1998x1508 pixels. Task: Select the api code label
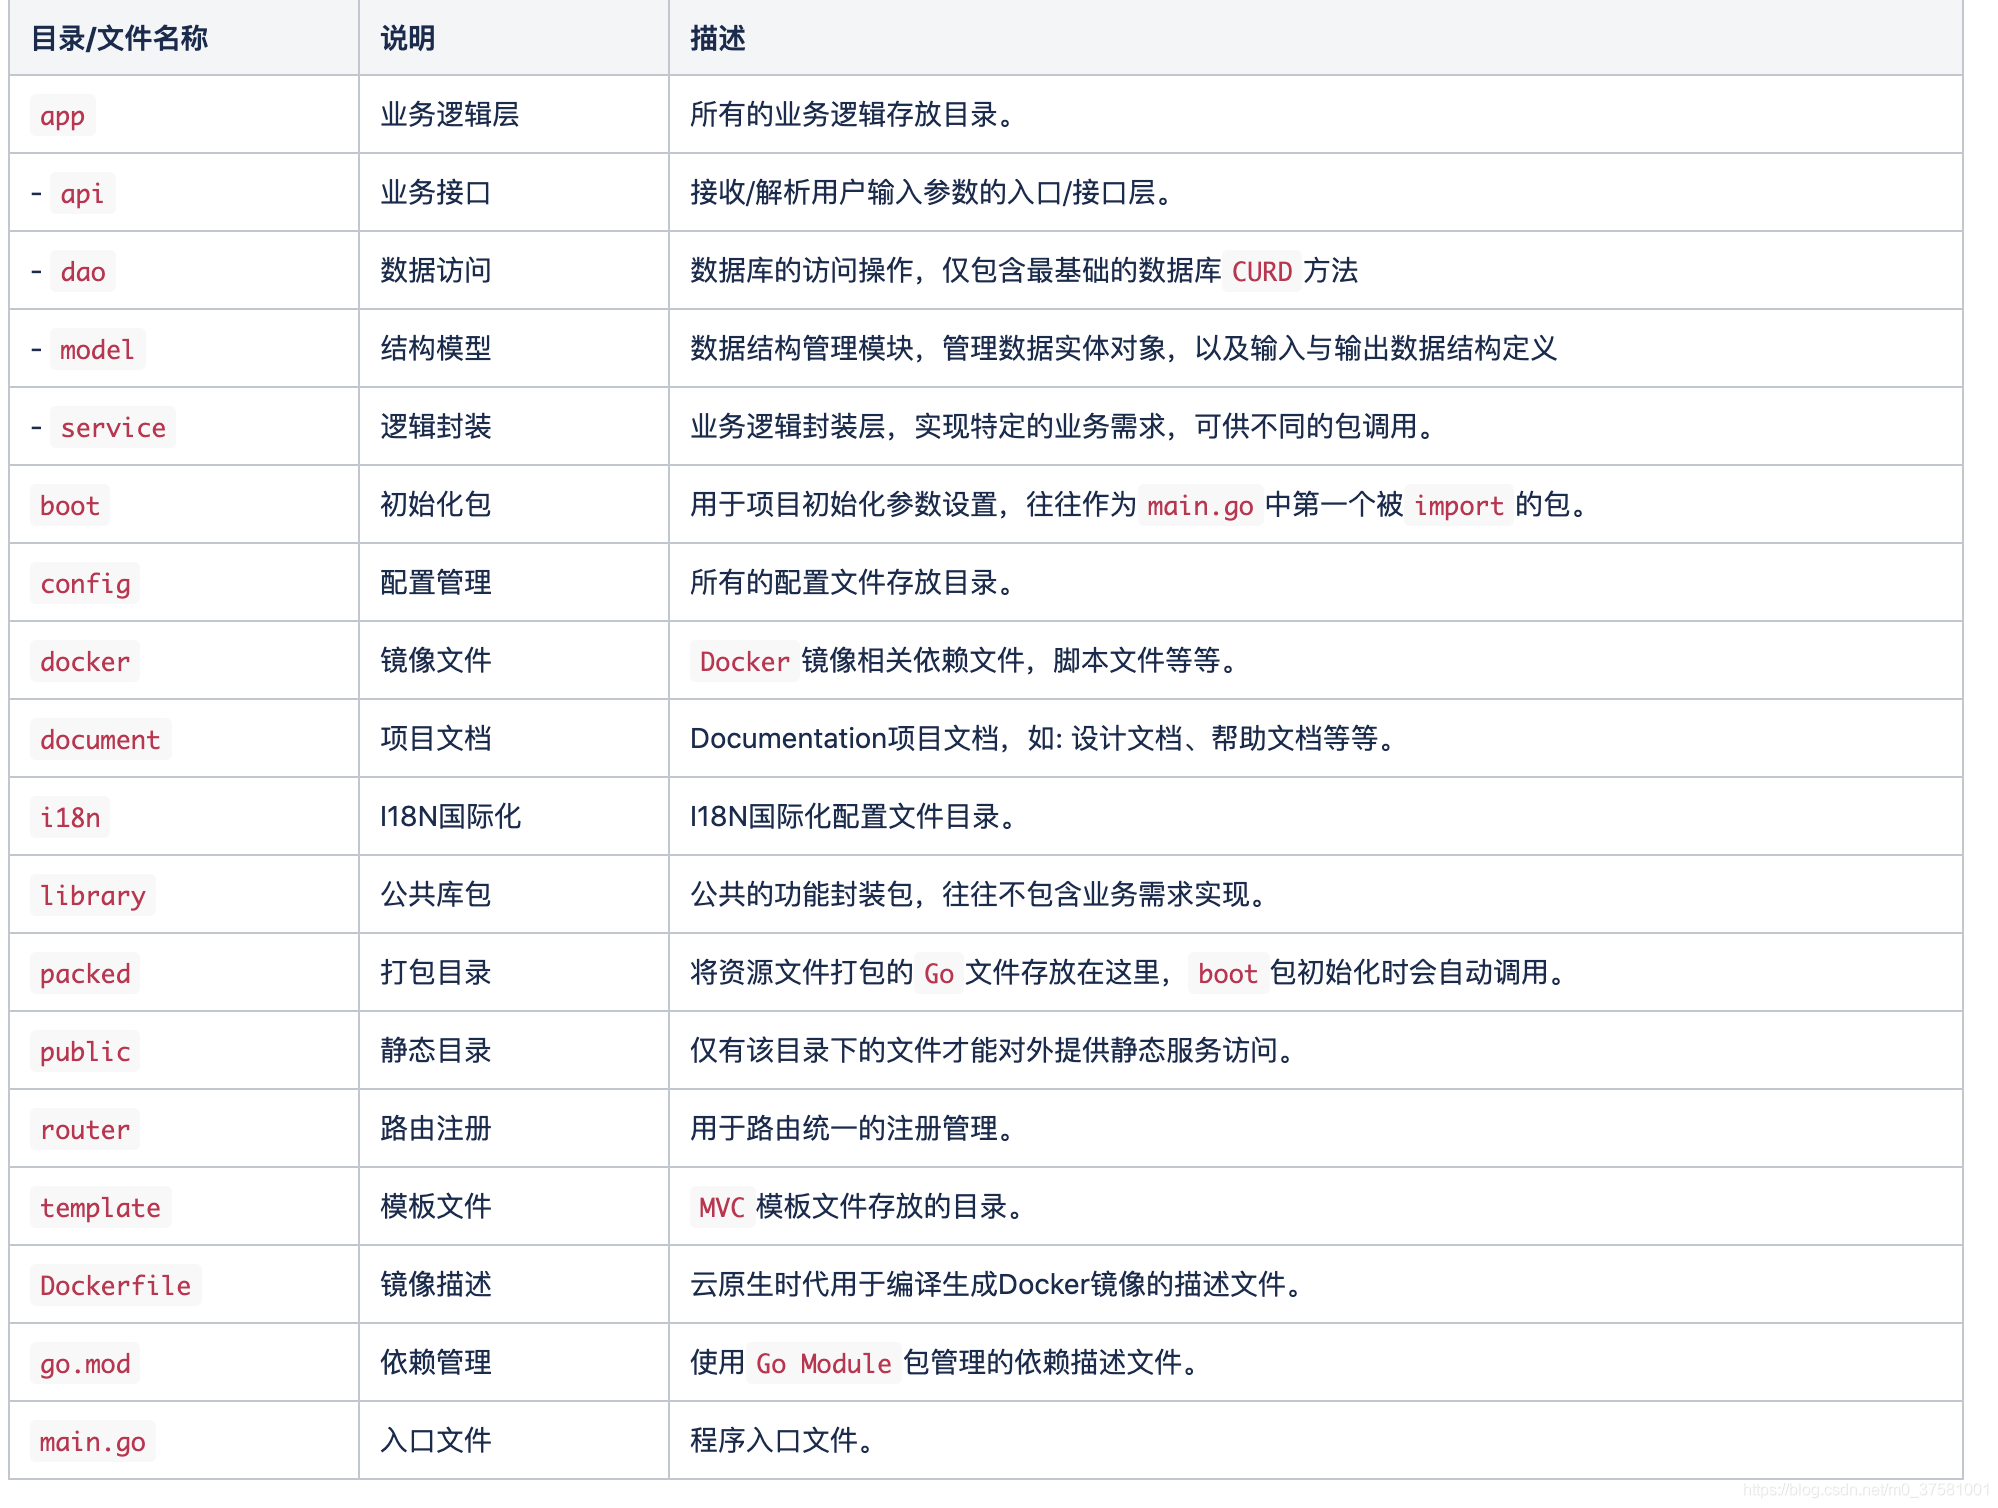coord(84,193)
